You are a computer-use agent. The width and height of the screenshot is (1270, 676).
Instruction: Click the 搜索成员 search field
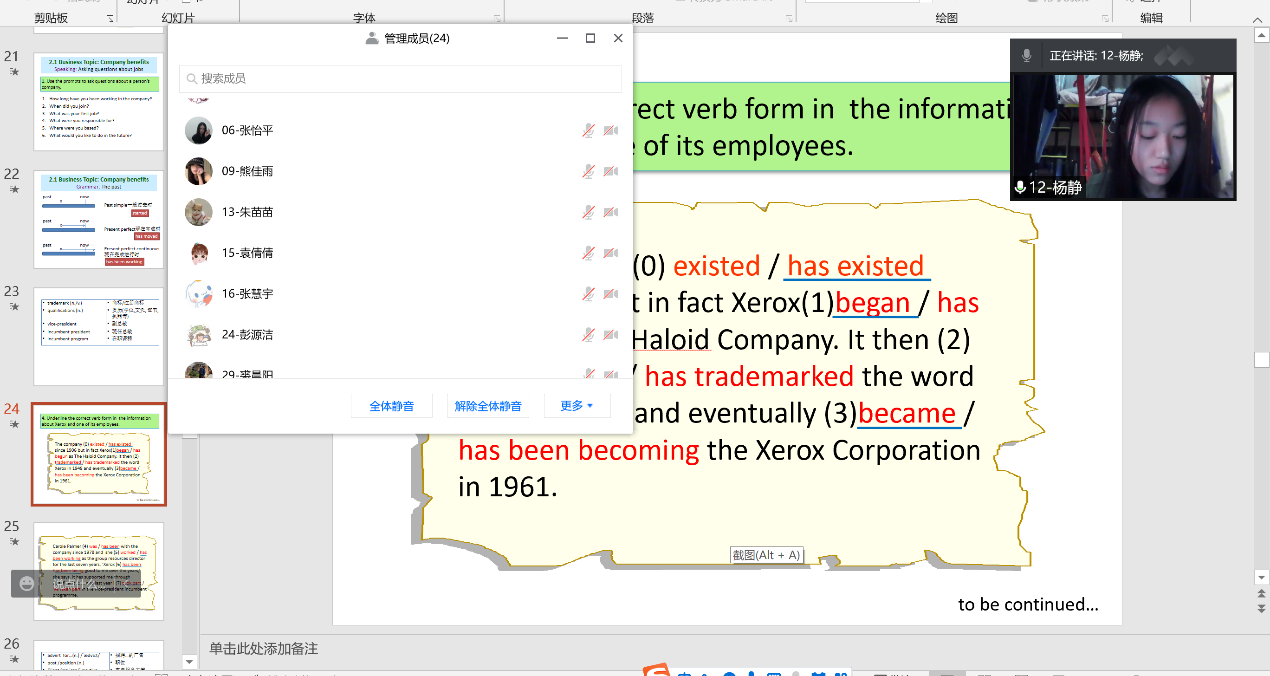point(400,78)
